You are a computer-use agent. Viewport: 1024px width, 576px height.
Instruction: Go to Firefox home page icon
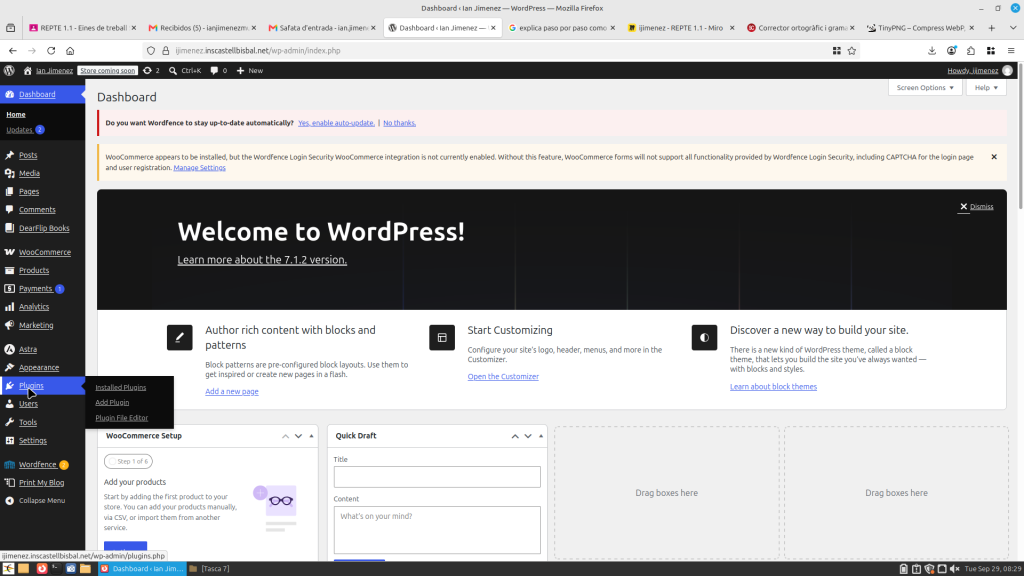coord(70,50)
